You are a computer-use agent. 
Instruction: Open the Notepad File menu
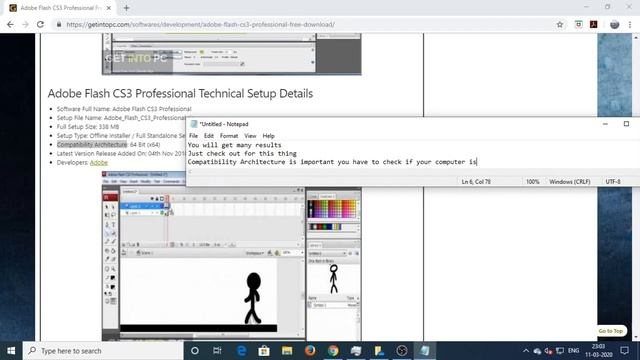point(193,136)
